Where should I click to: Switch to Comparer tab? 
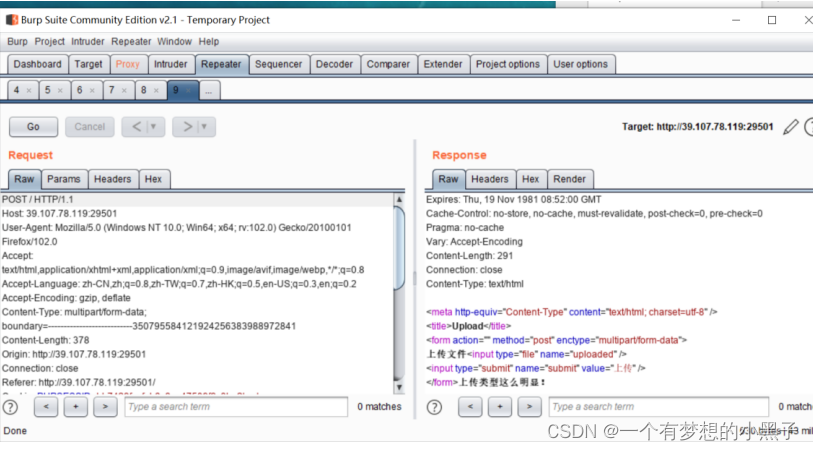tap(388, 64)
